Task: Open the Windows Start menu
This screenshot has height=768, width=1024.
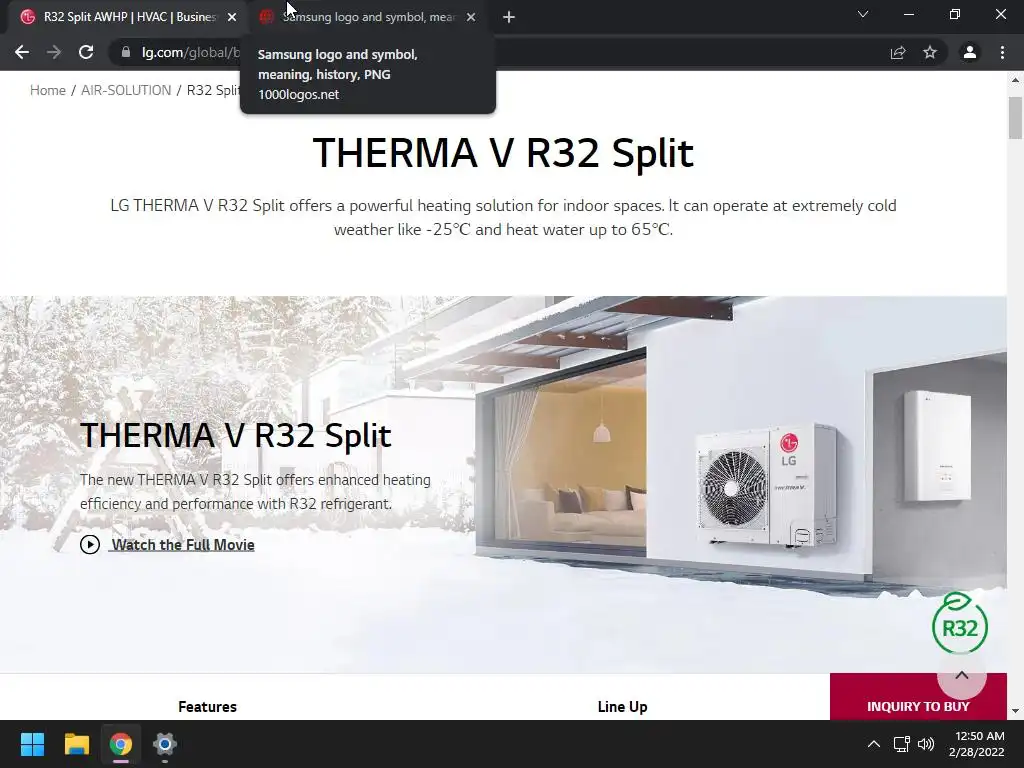Action: [x=32, y=744]
